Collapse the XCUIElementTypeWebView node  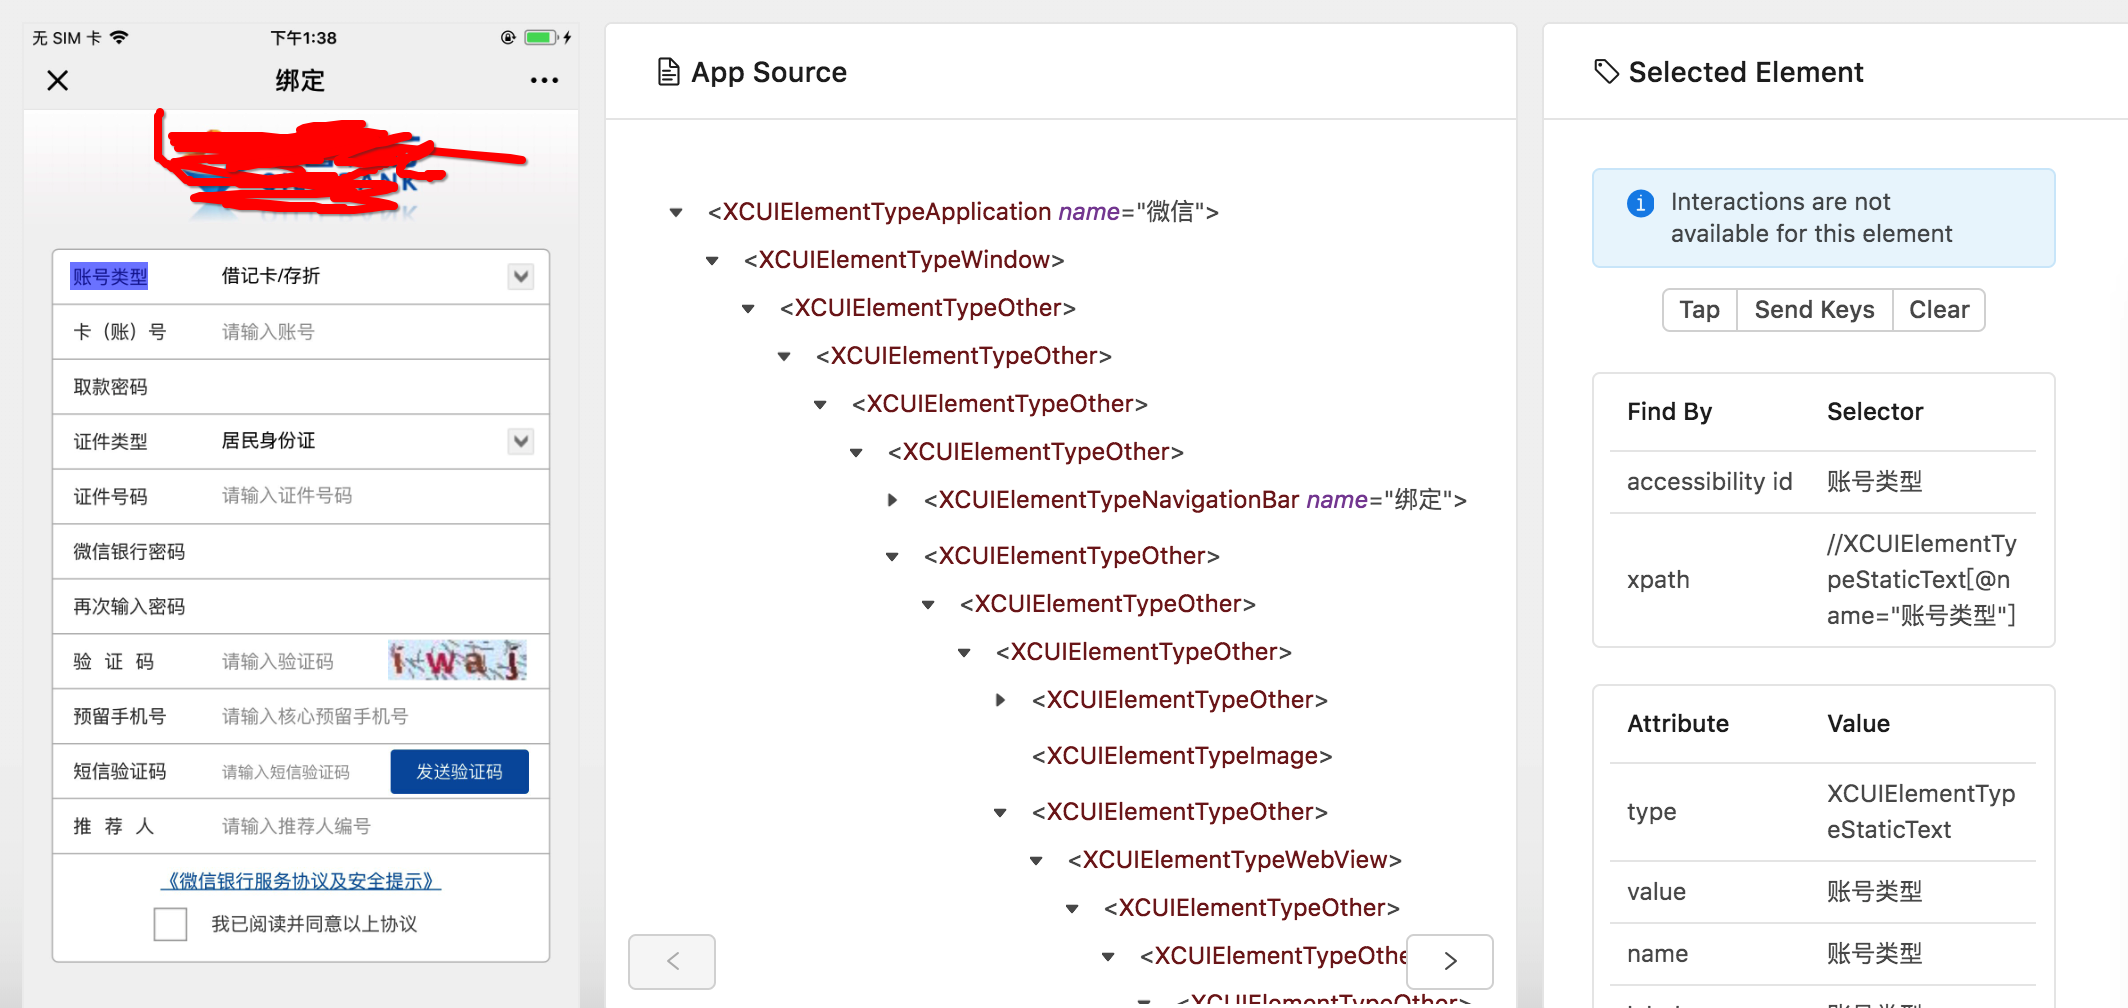1036,860
